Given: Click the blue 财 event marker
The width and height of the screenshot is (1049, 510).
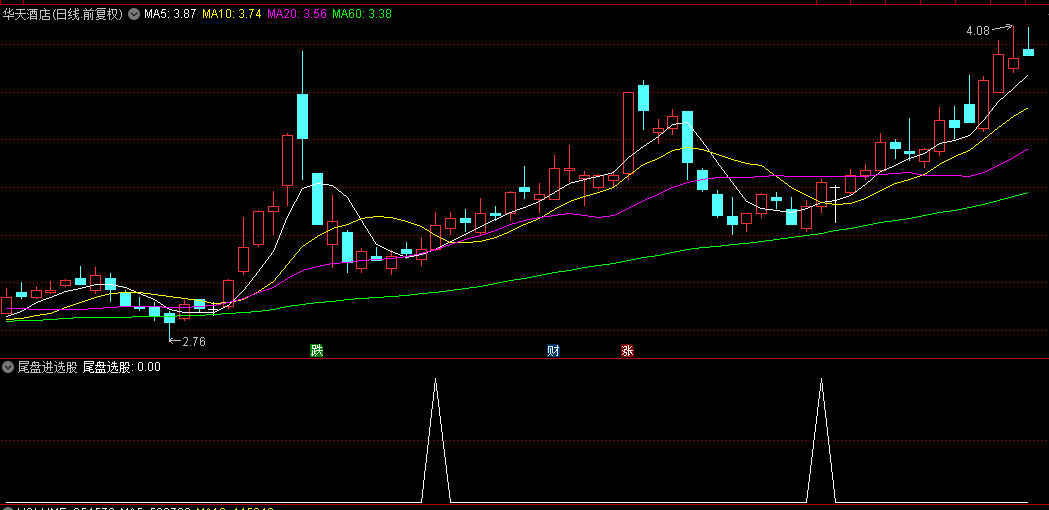Looking at the screenshot, I should 553,350.
